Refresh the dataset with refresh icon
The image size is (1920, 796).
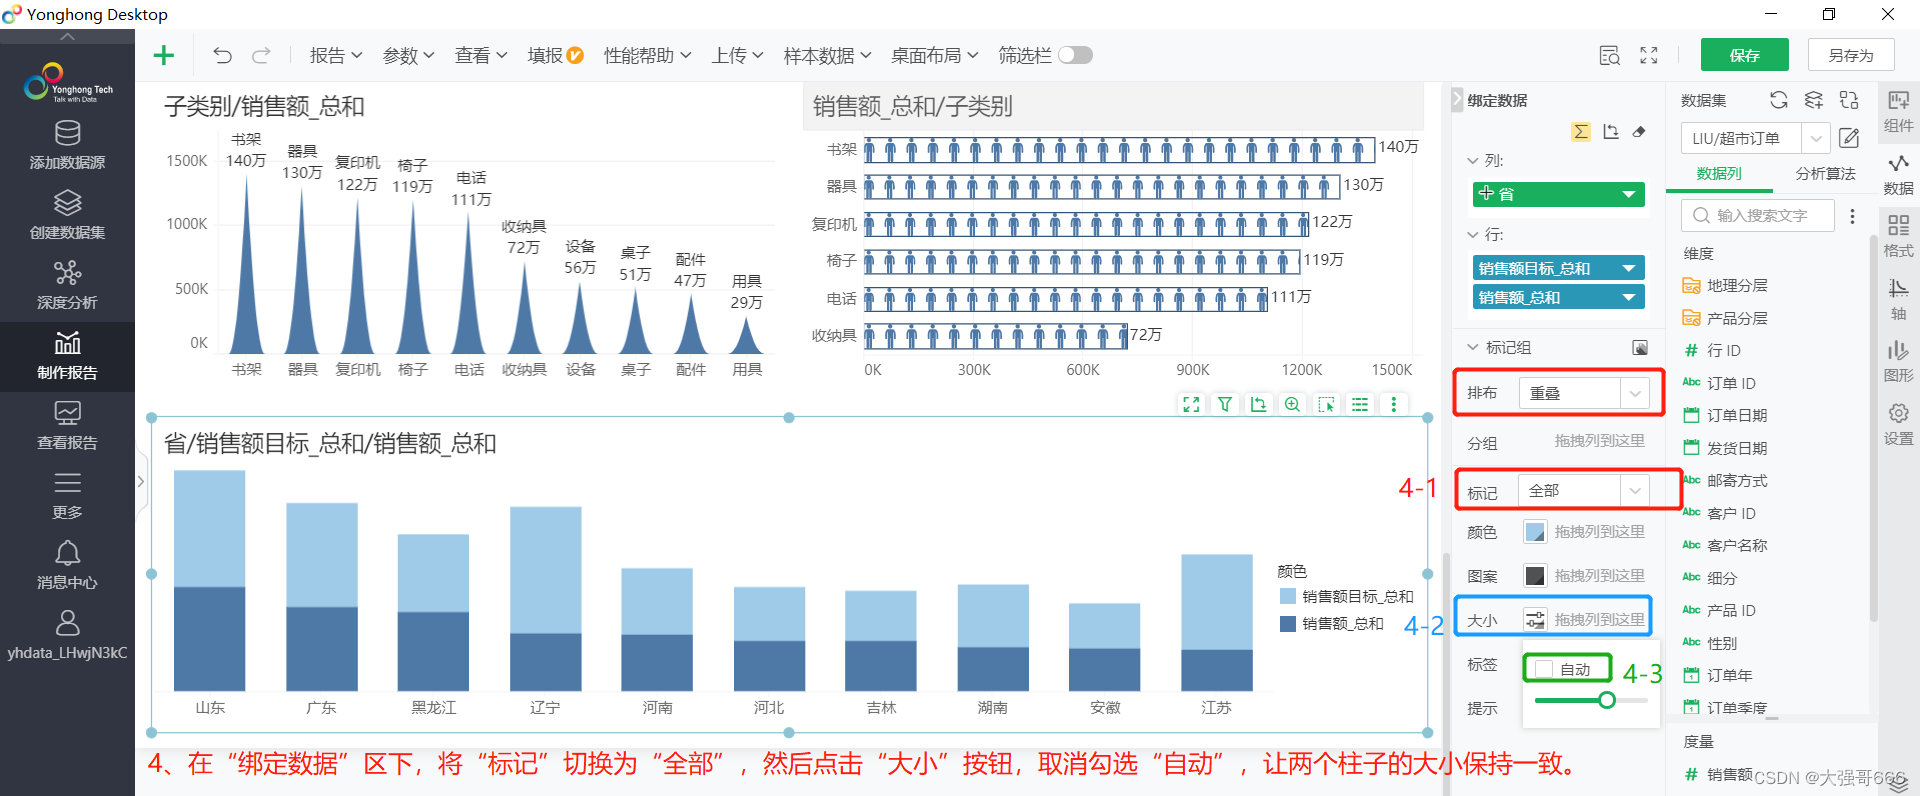pyautogui.click(x=1778, y=100)
